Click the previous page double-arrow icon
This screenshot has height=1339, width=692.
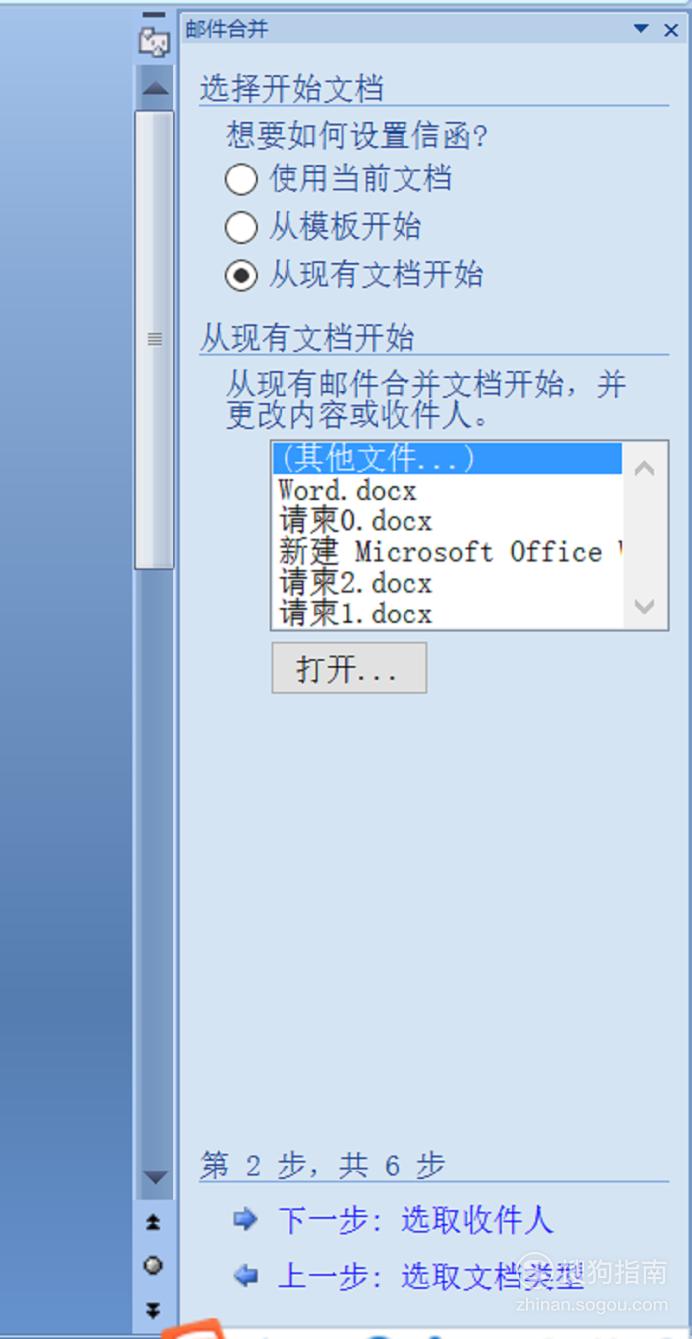pos(153,1222)
